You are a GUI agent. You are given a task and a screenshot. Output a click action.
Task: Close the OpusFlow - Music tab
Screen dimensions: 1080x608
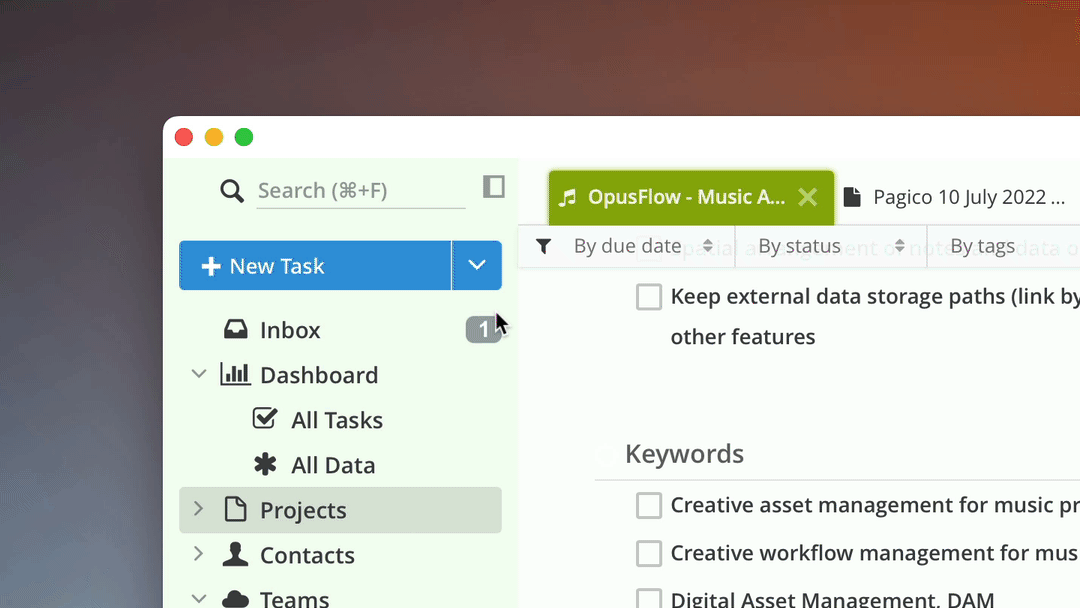808,197
